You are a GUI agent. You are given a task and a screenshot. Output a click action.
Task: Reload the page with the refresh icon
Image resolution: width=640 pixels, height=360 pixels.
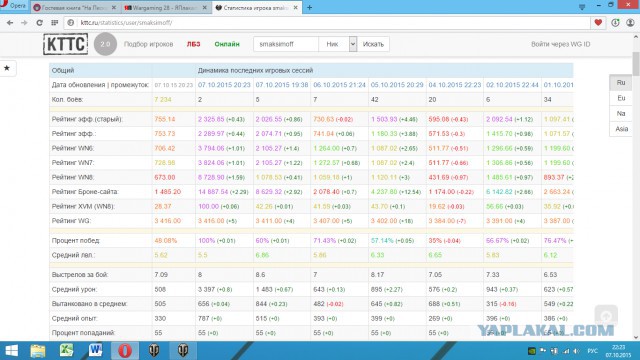tap(39, 23)
